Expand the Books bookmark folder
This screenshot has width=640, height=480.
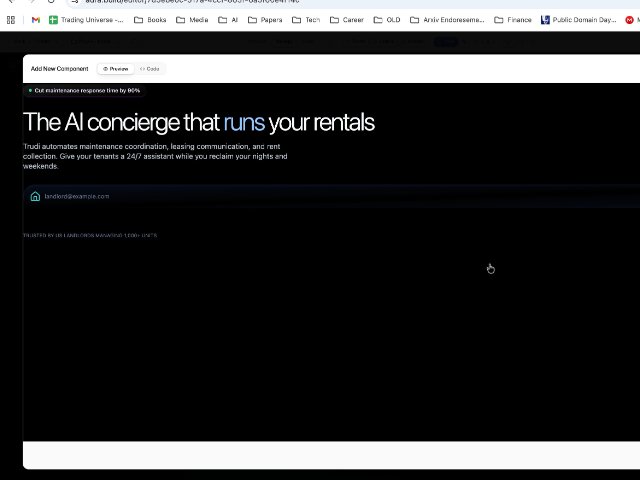(150, 20)
